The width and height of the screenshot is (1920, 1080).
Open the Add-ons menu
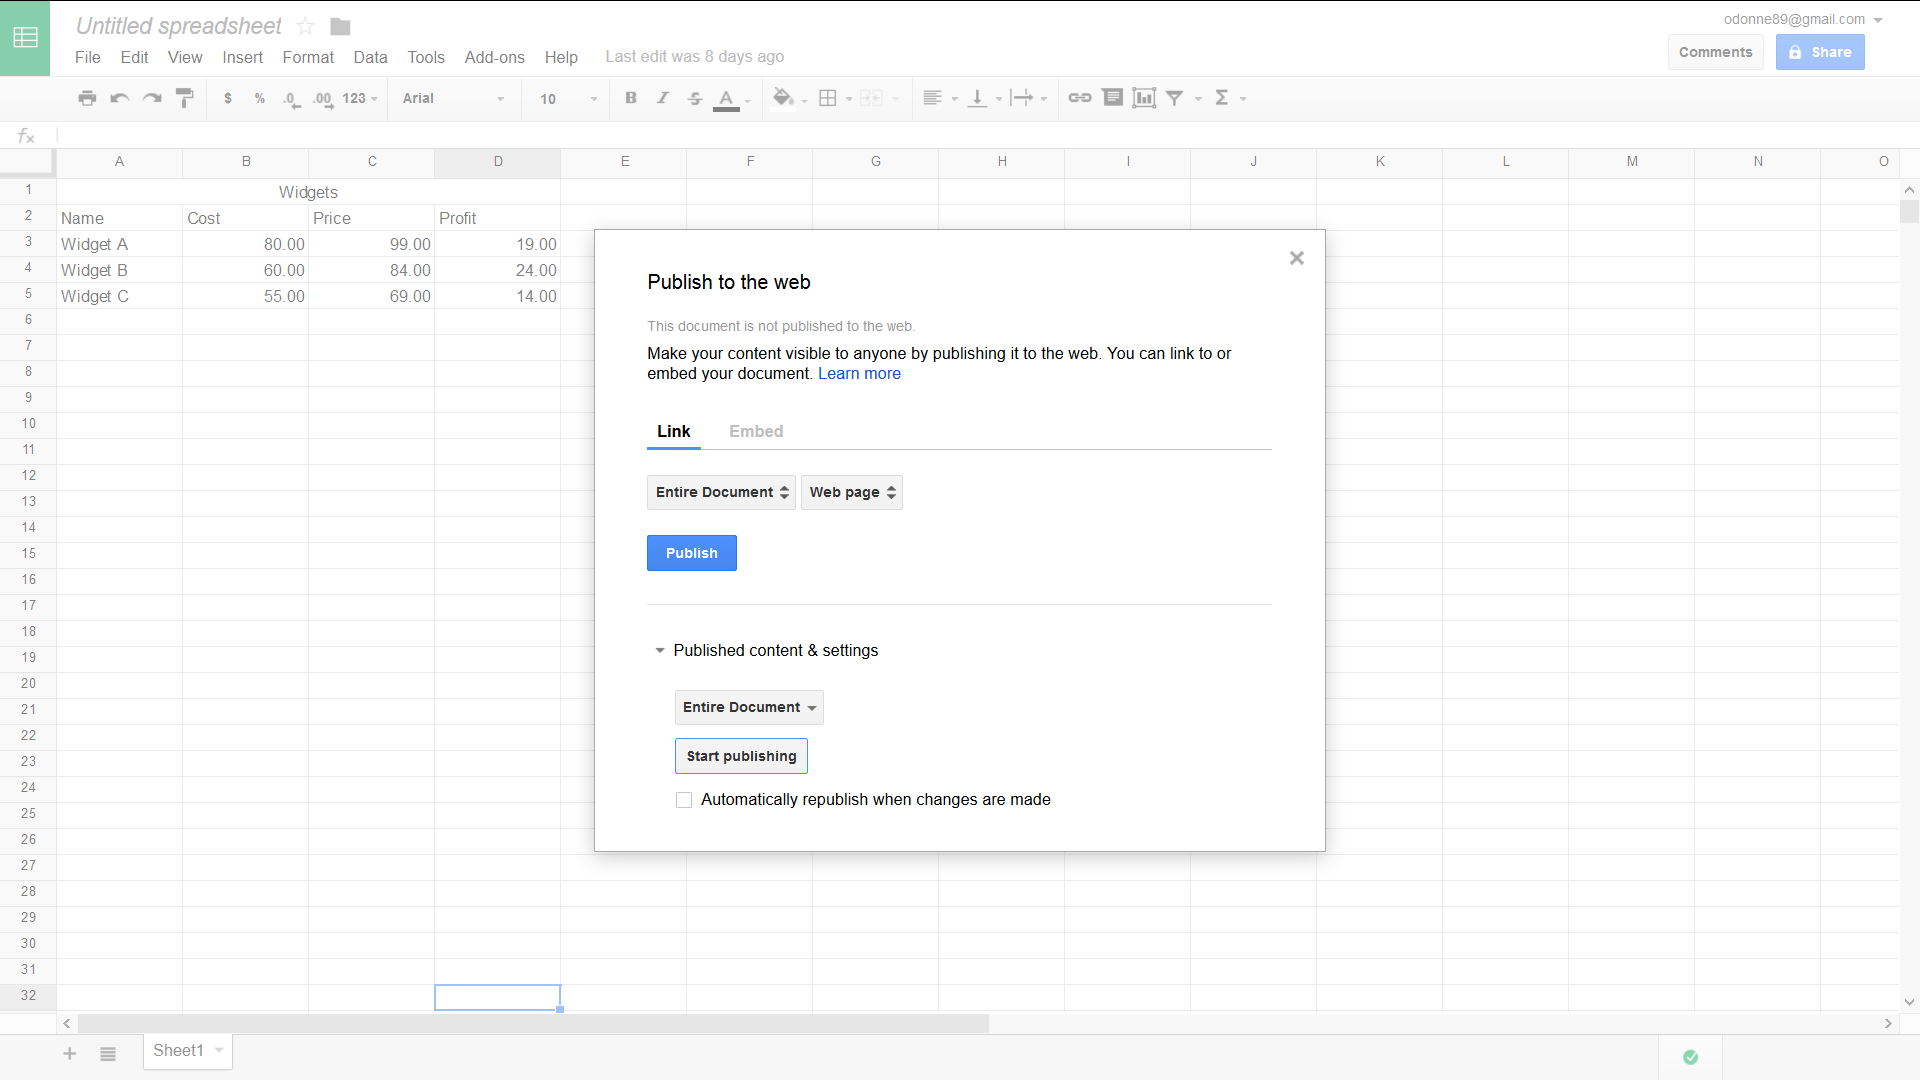tap(495, 57)
